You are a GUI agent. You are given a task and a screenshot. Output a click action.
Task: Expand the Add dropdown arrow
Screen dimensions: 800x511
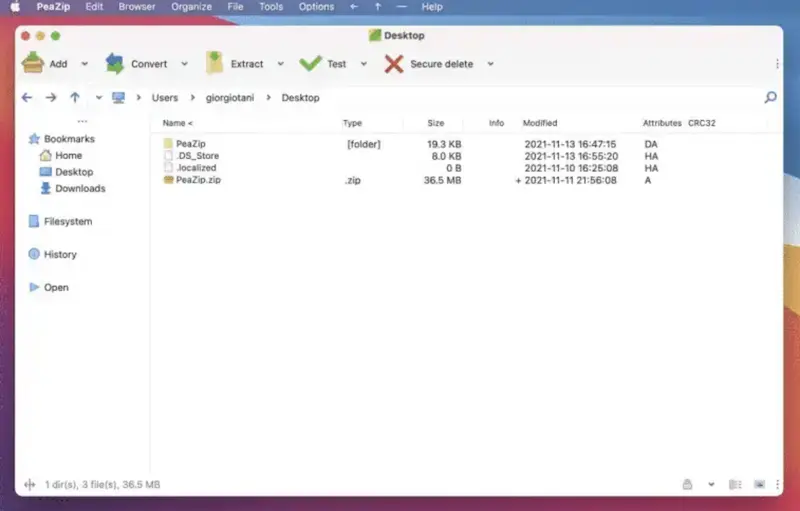point(85,64)
